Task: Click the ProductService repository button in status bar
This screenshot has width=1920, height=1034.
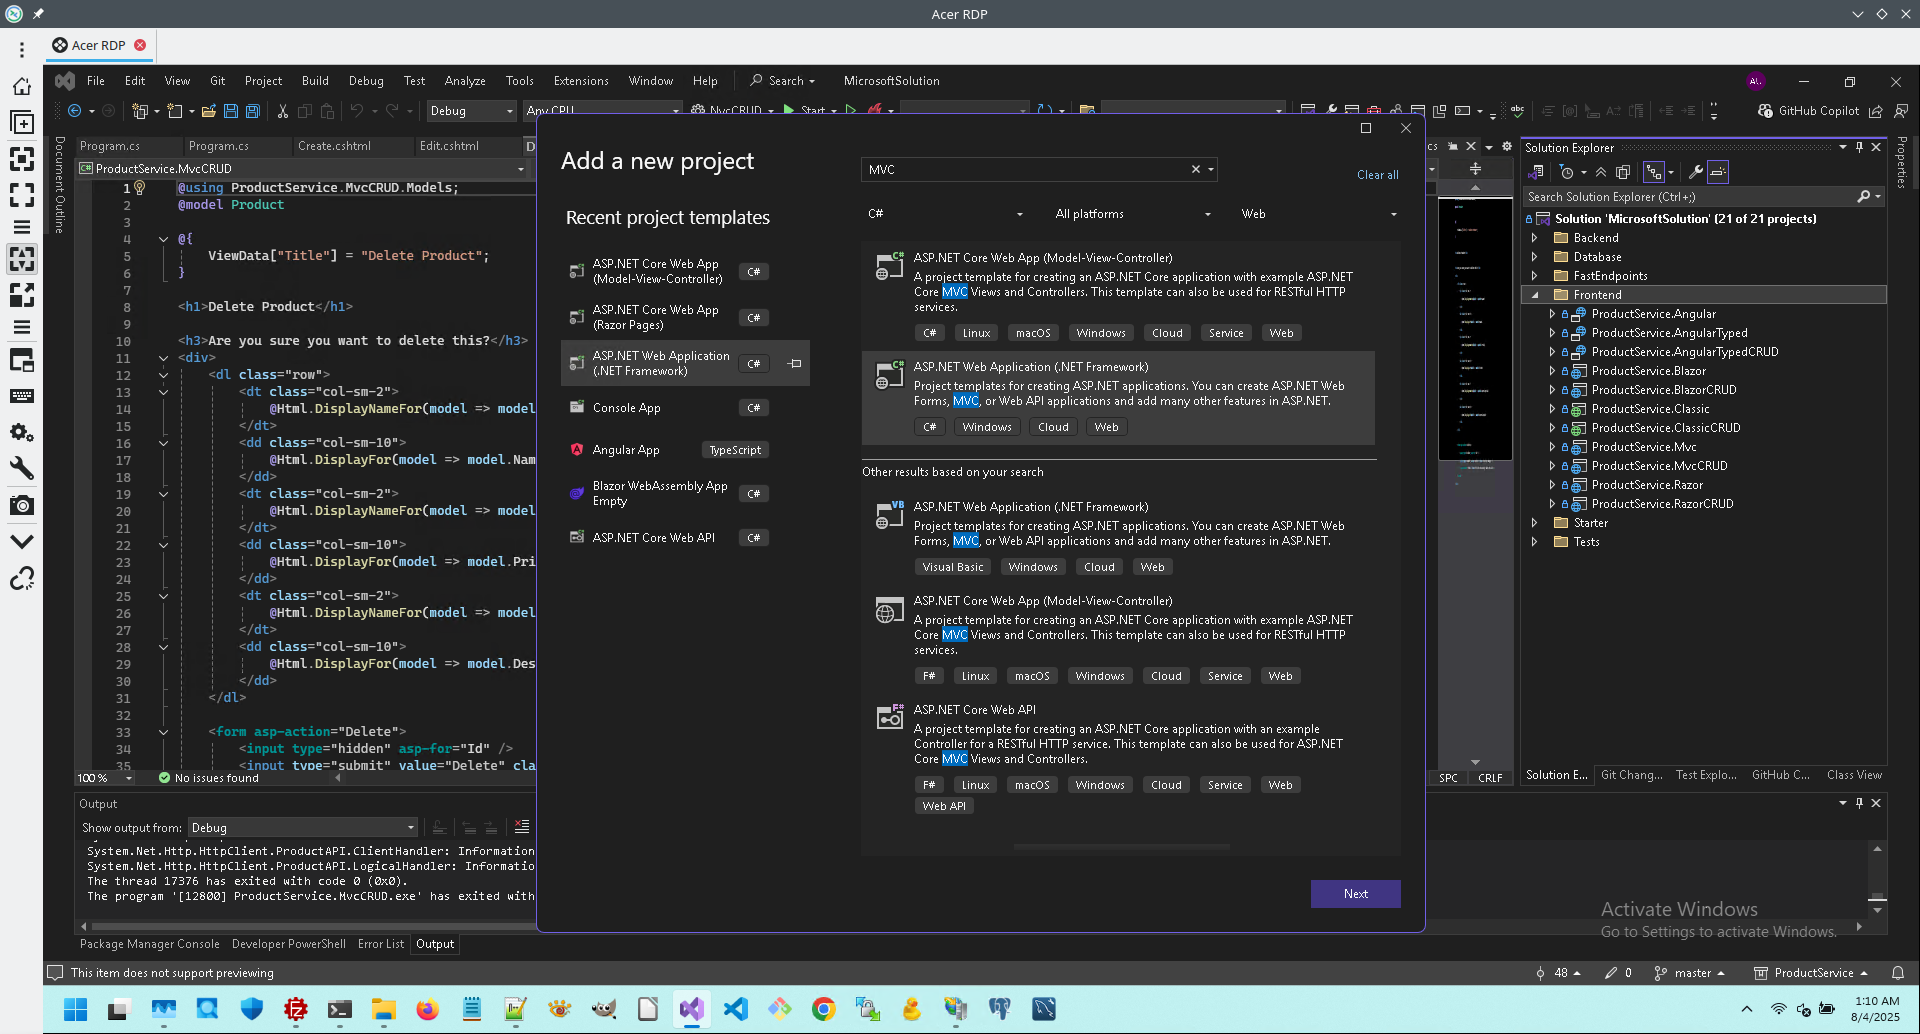Action: click(x=1811, y=973)
